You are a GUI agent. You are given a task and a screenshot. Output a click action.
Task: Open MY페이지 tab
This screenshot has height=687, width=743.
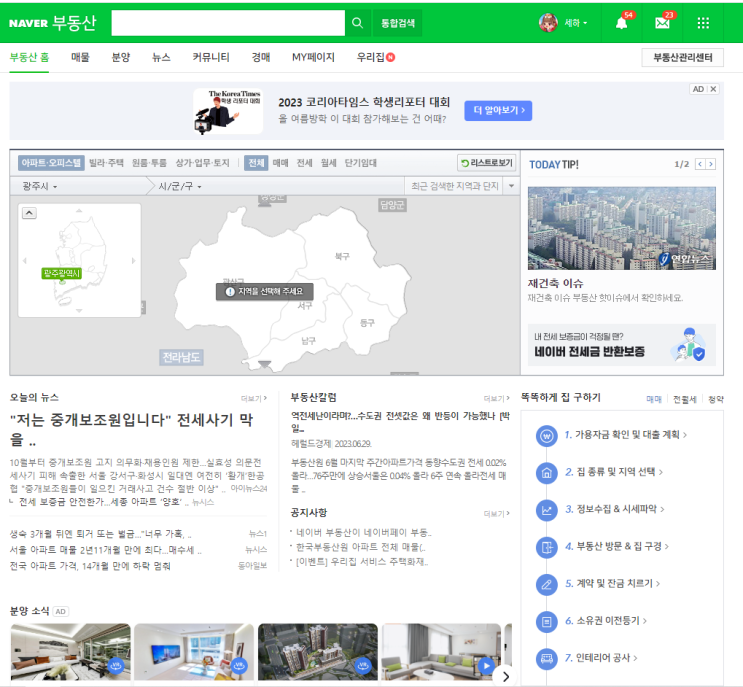click(313, 57)
